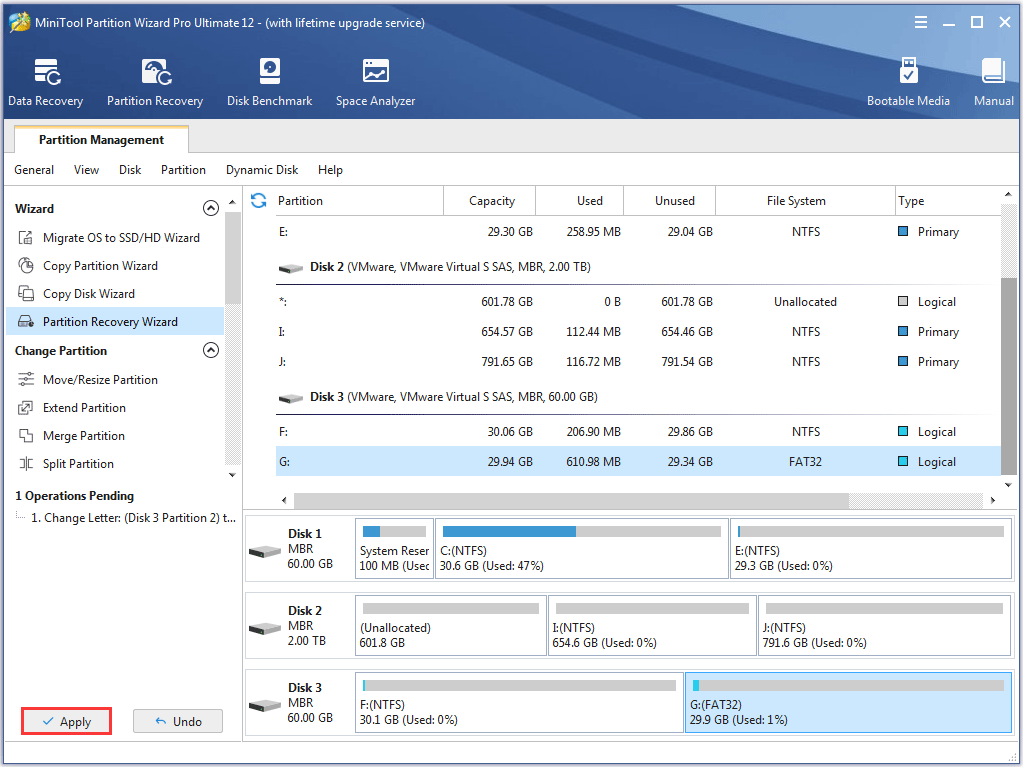Screen dimensions: 1023x767
Task: Create Bootable Media
Action: [x=908, y=82]
